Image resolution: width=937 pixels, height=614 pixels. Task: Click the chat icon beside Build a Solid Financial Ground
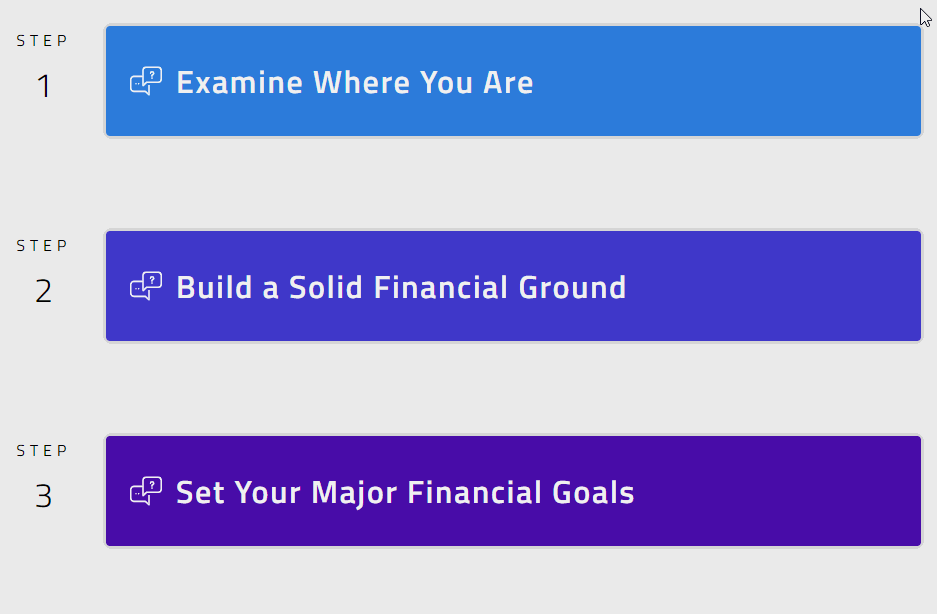click(x=146, y=287)
